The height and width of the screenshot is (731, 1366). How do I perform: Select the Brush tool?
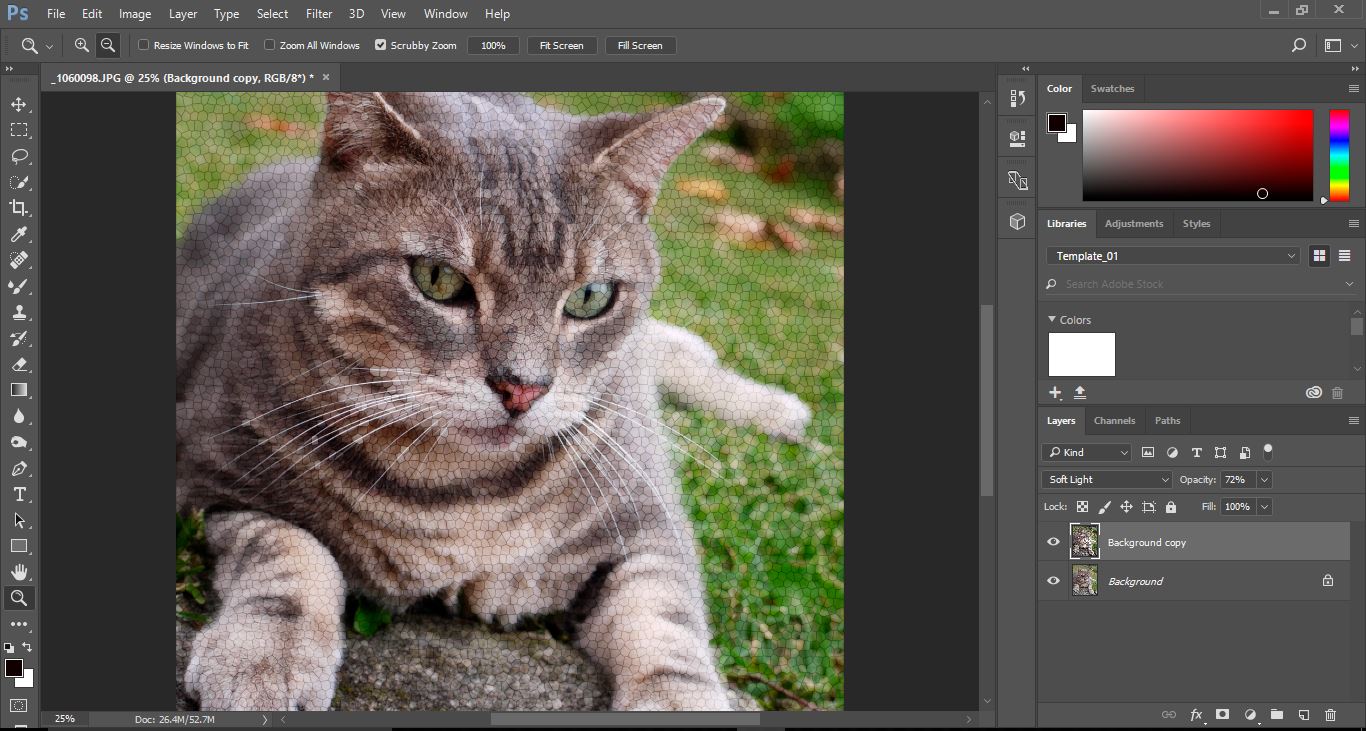(19, 286)
